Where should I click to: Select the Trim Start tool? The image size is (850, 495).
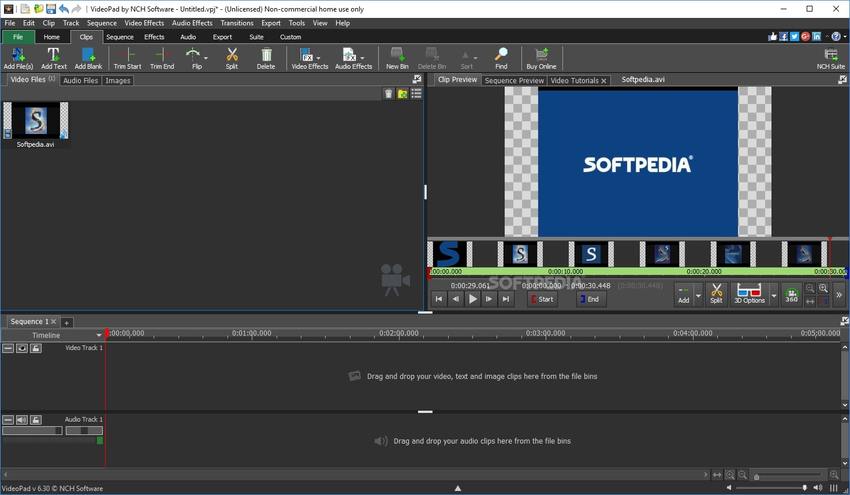(127, 58)
